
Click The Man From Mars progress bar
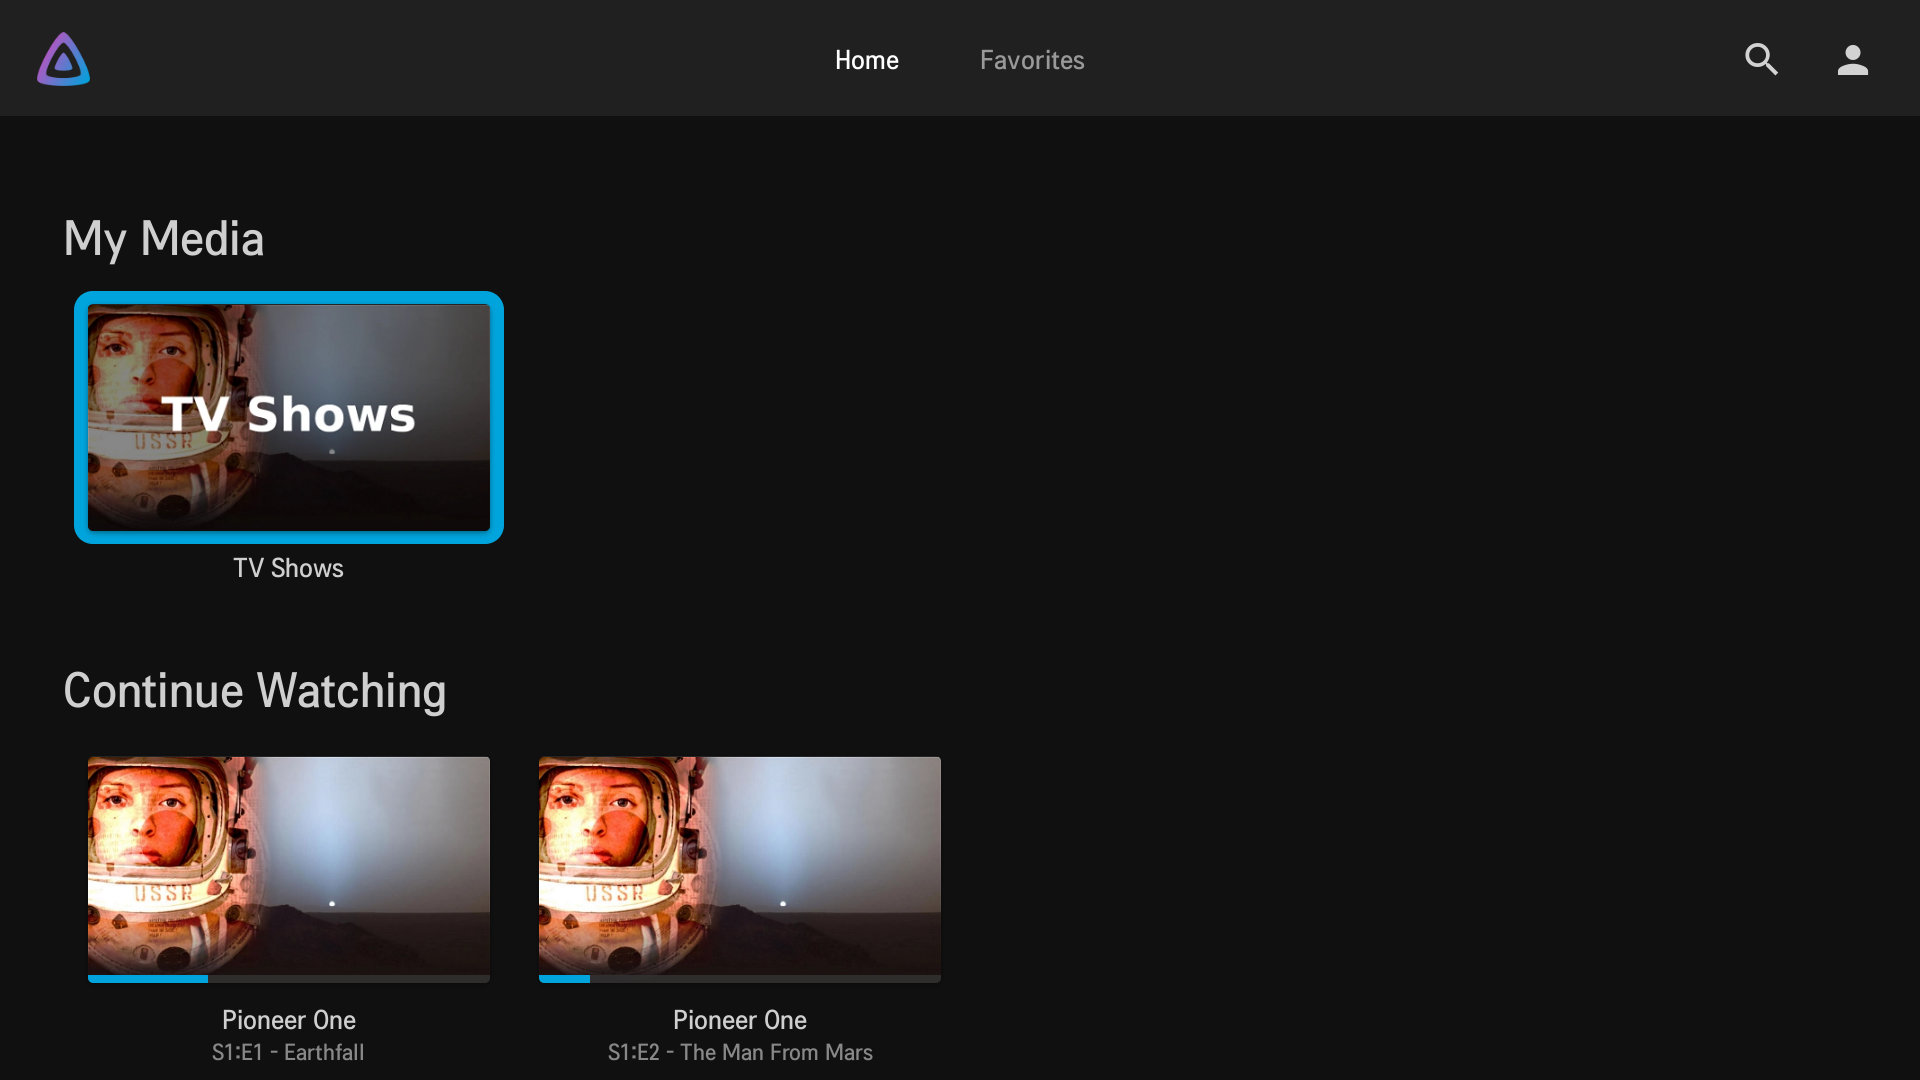pyautogui.click(x=565, y=979)
